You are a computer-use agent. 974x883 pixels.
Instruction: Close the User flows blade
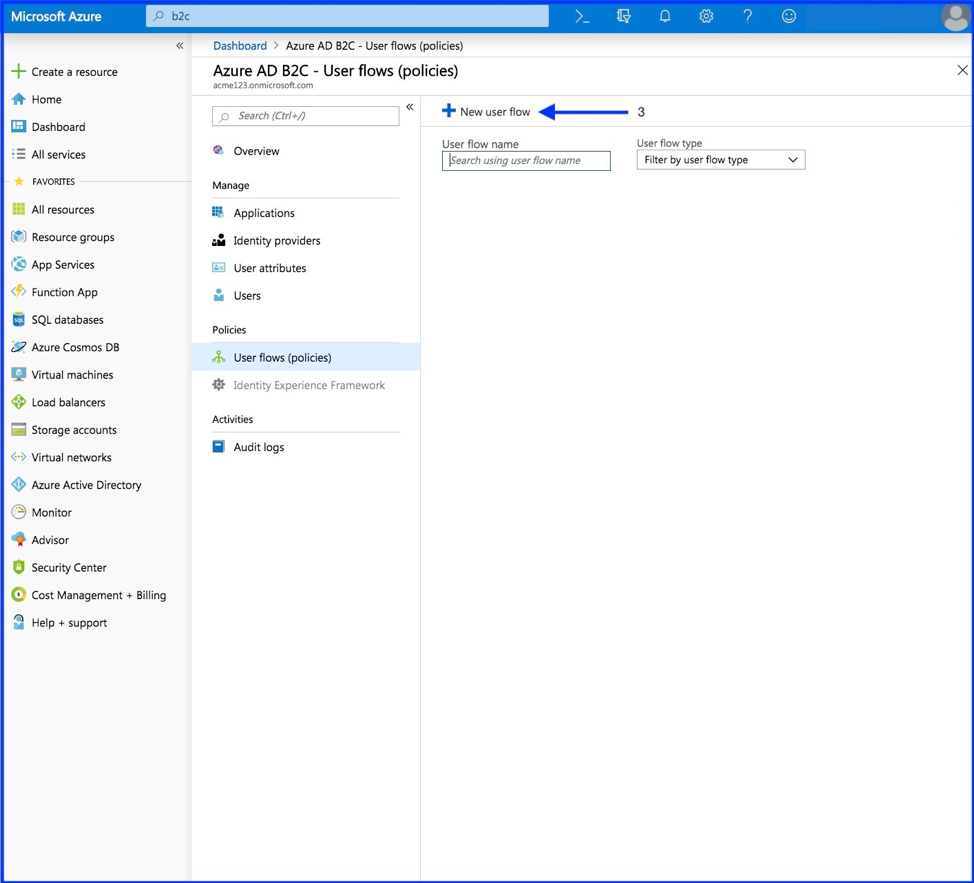pyautogui.click(x=962, y=70)
